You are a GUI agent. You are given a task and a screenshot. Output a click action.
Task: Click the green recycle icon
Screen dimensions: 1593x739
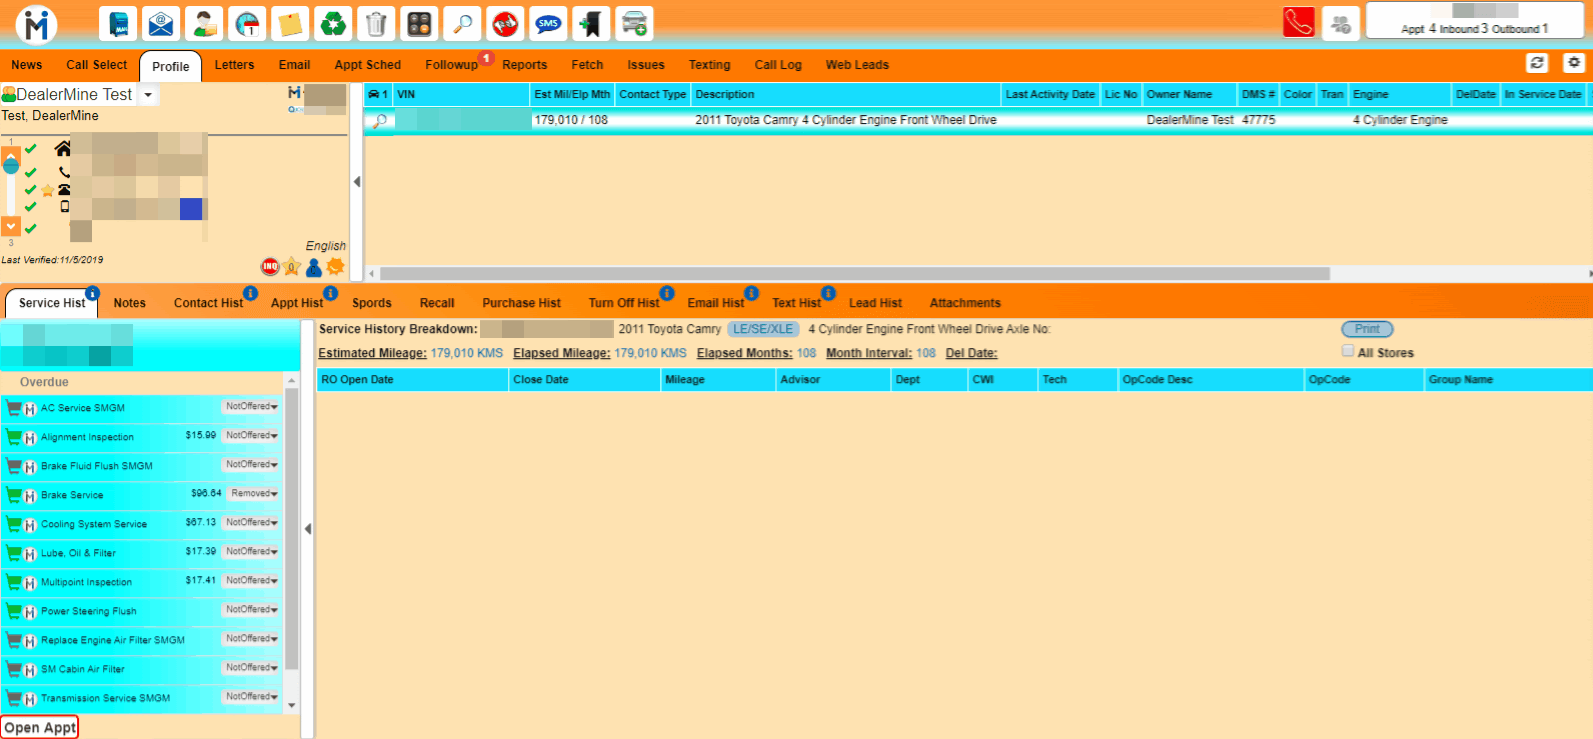coord(332,24)
